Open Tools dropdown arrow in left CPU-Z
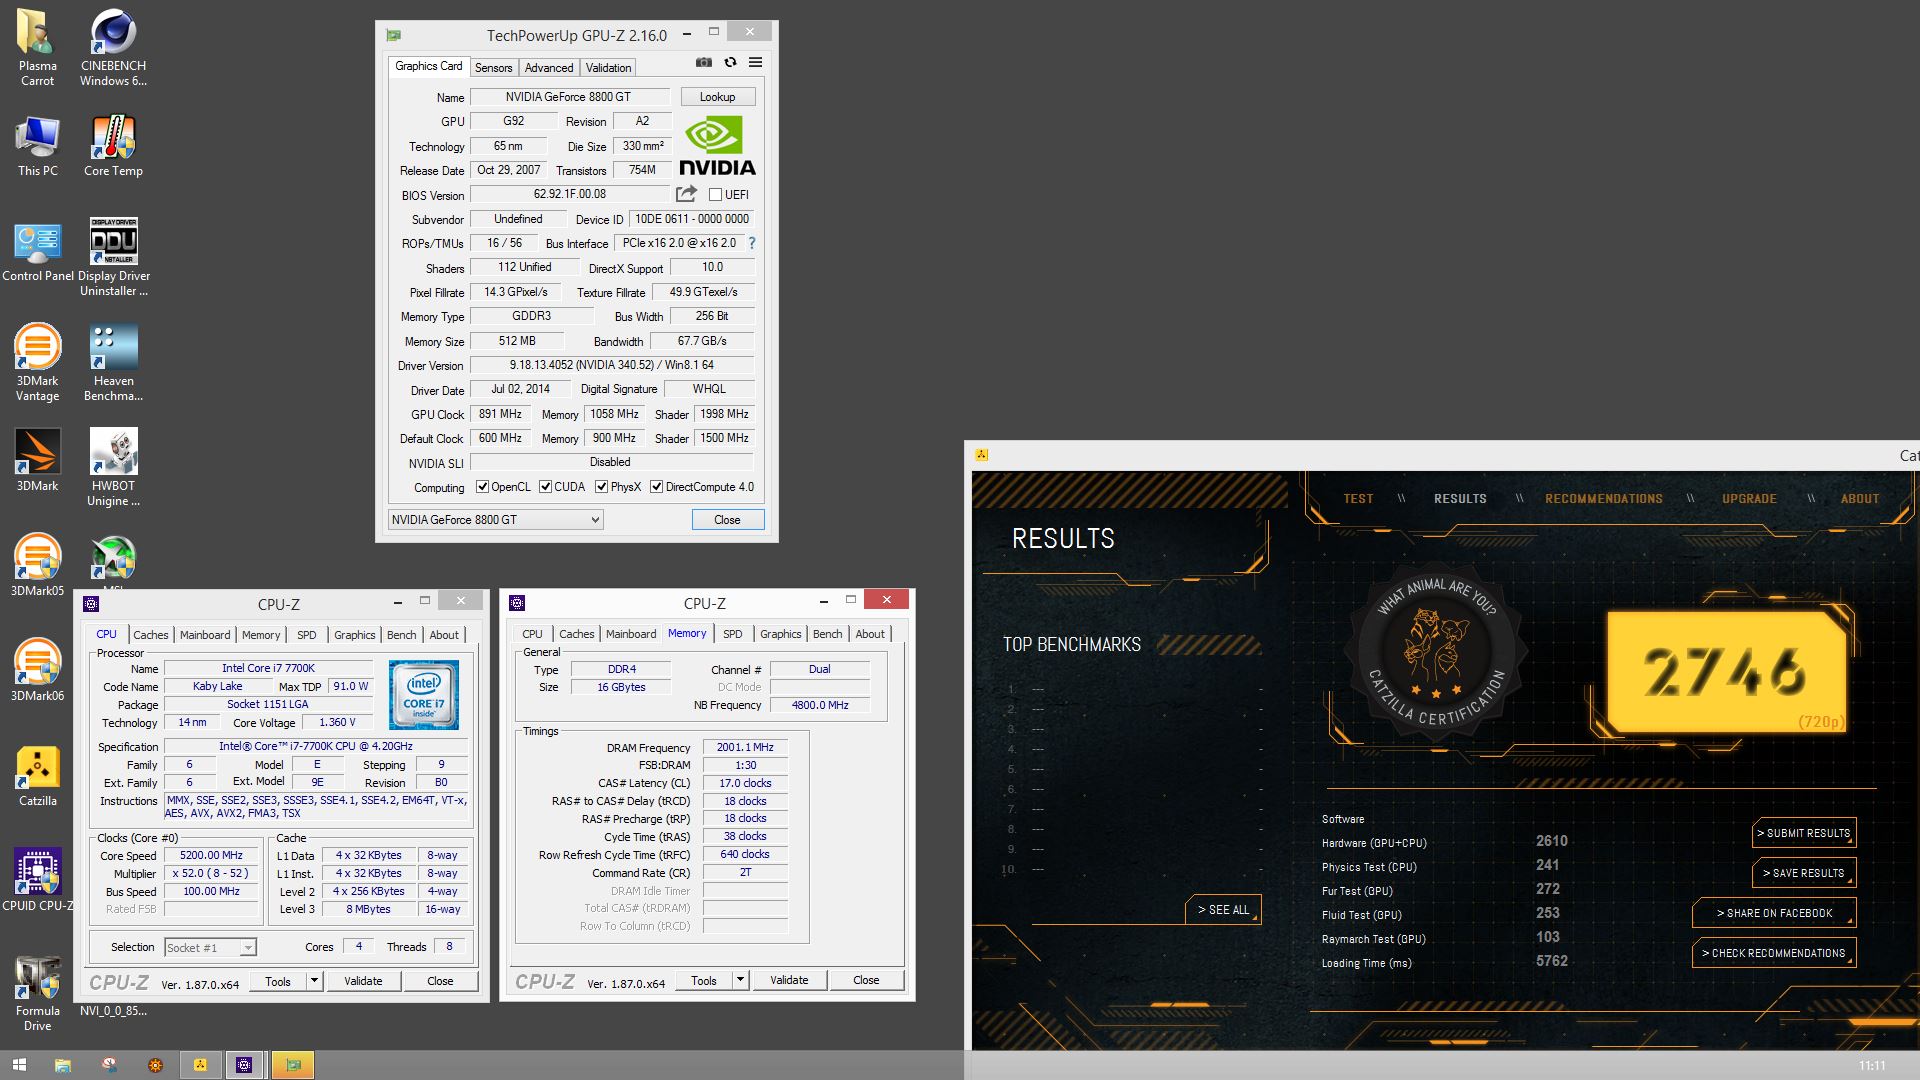 tap(314, 981)
